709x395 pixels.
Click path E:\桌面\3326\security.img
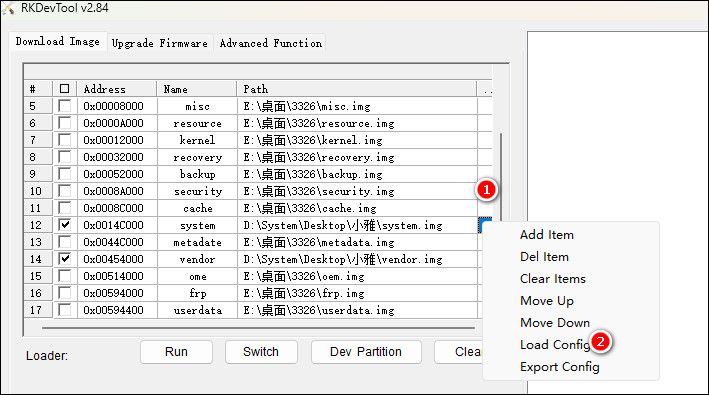click(319, 191)
